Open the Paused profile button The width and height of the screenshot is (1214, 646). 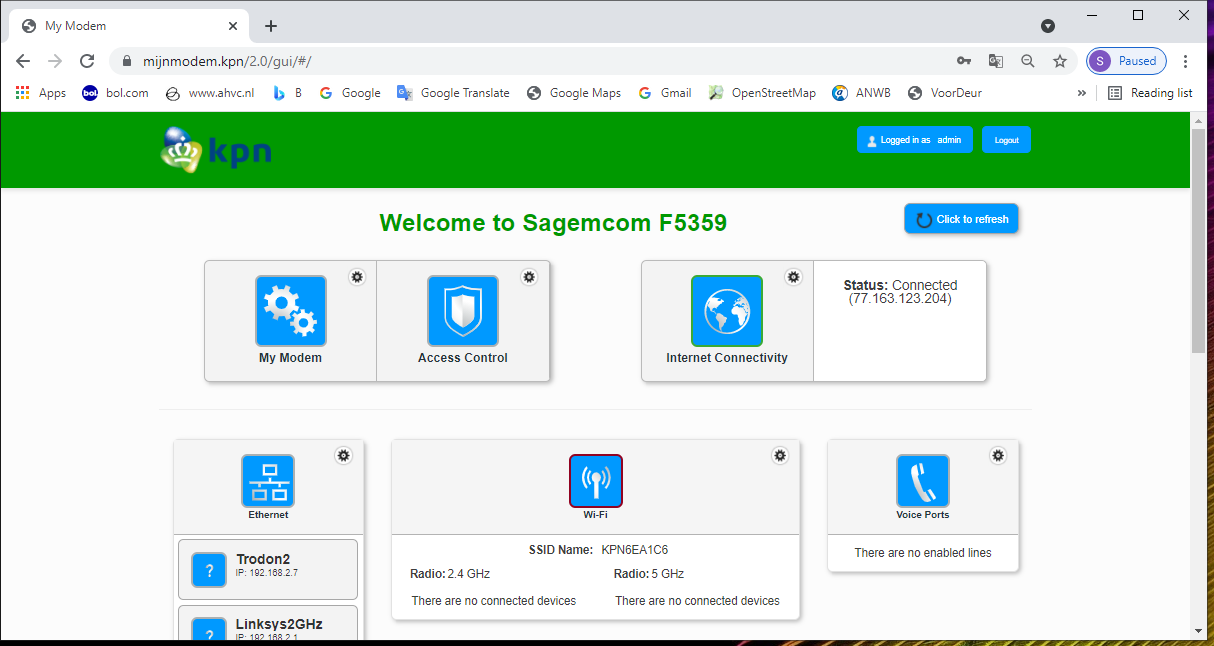pos(1126,61)
